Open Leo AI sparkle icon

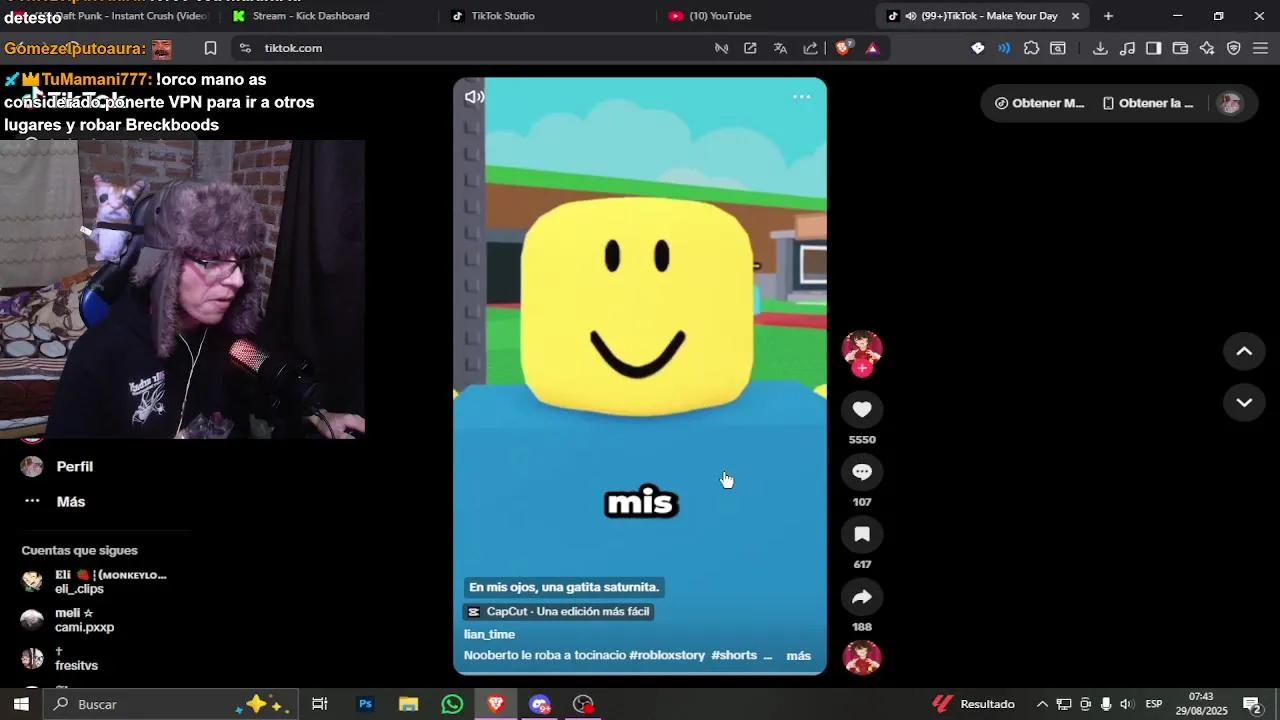coord(1207,48)
